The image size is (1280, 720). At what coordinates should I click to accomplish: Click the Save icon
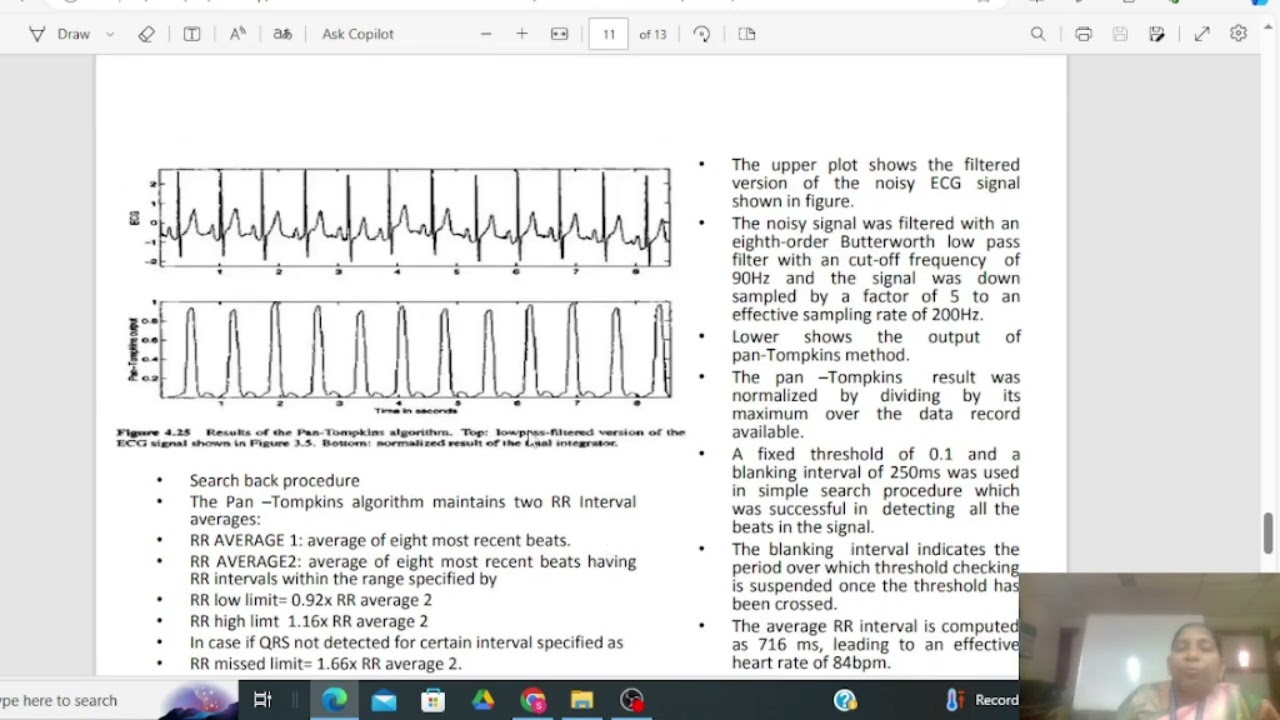[1120, 34]
